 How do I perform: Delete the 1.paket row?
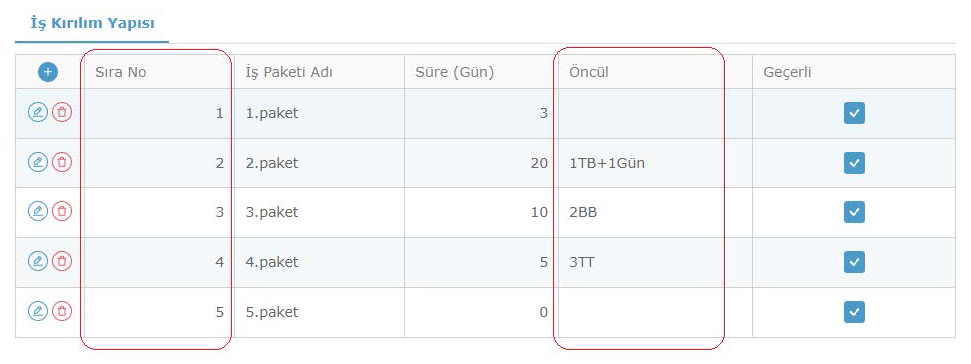tap(62, 113)
